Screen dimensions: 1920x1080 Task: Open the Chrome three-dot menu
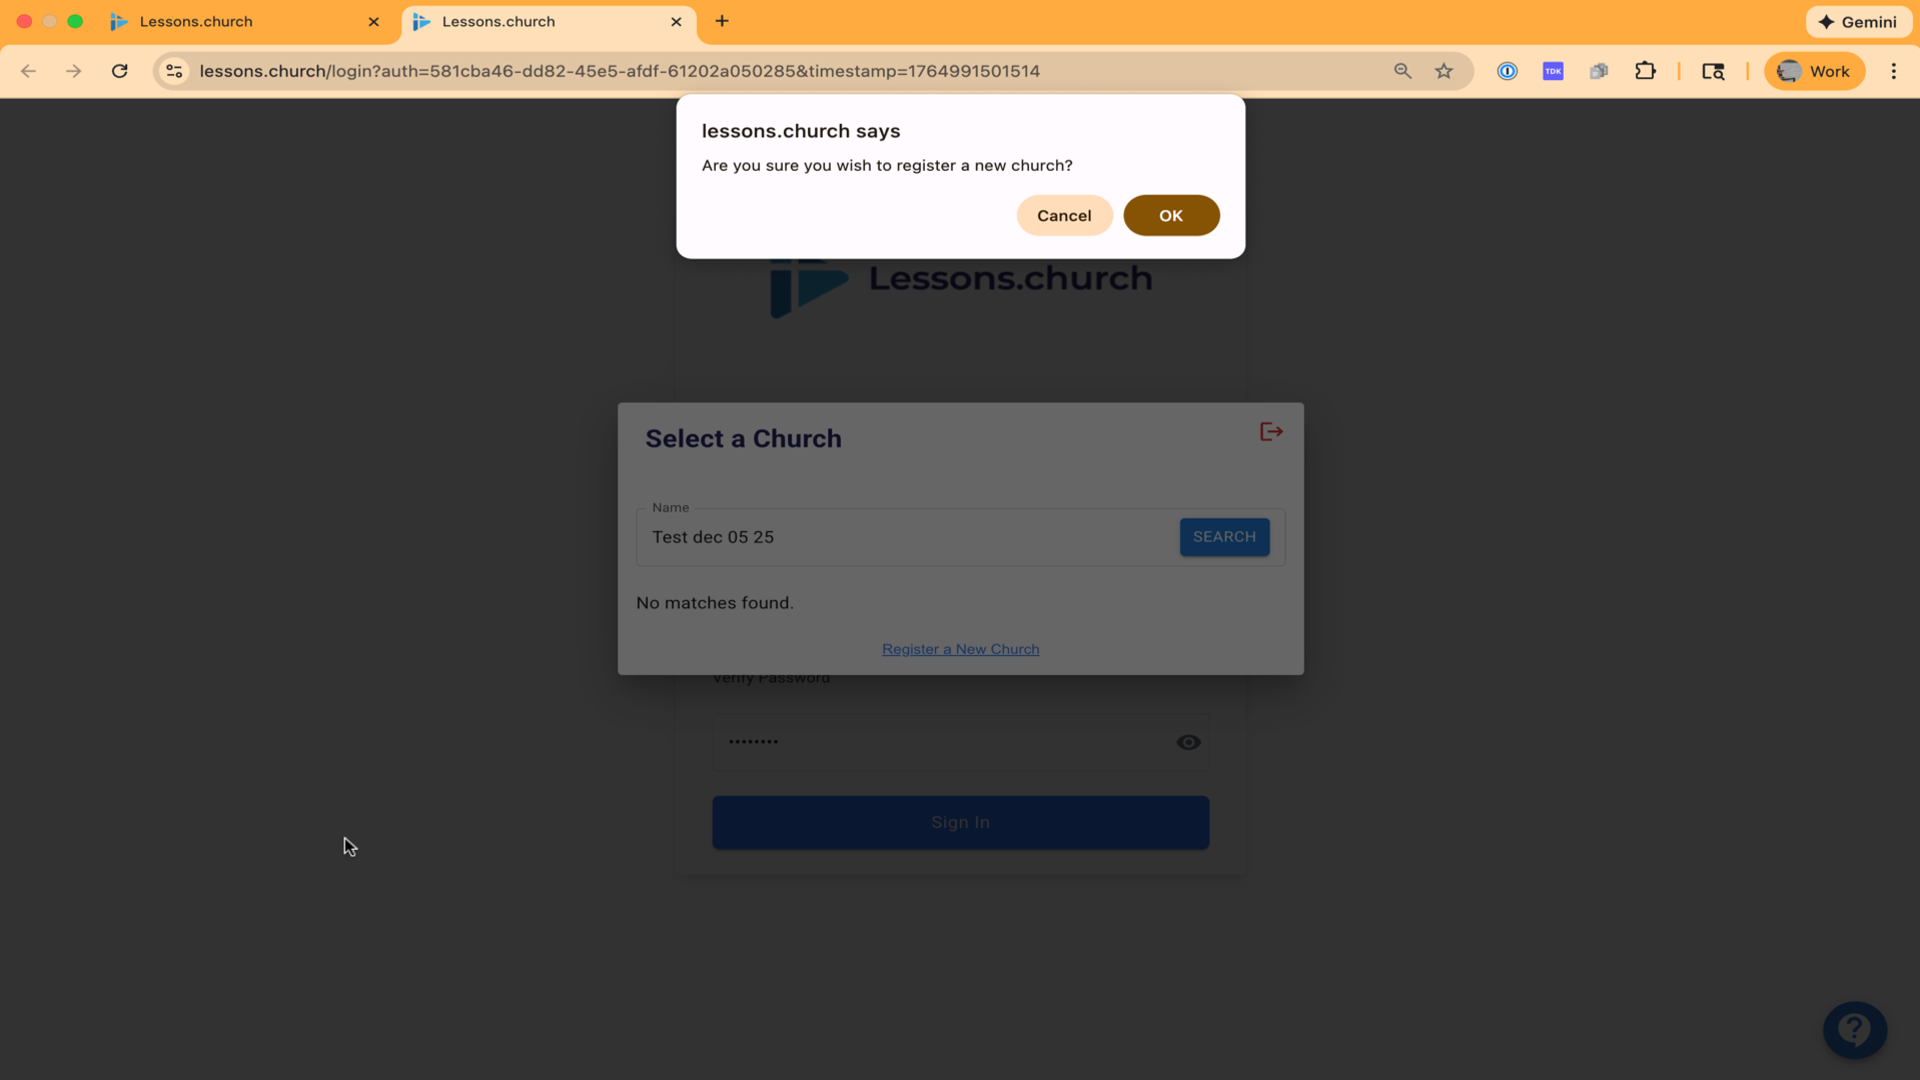click(1893, 71)
